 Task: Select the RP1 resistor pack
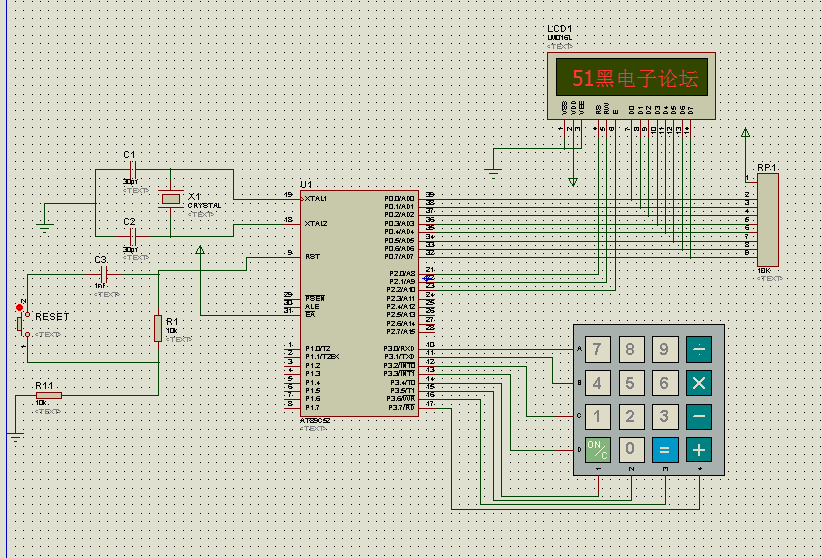coord(767,219)
